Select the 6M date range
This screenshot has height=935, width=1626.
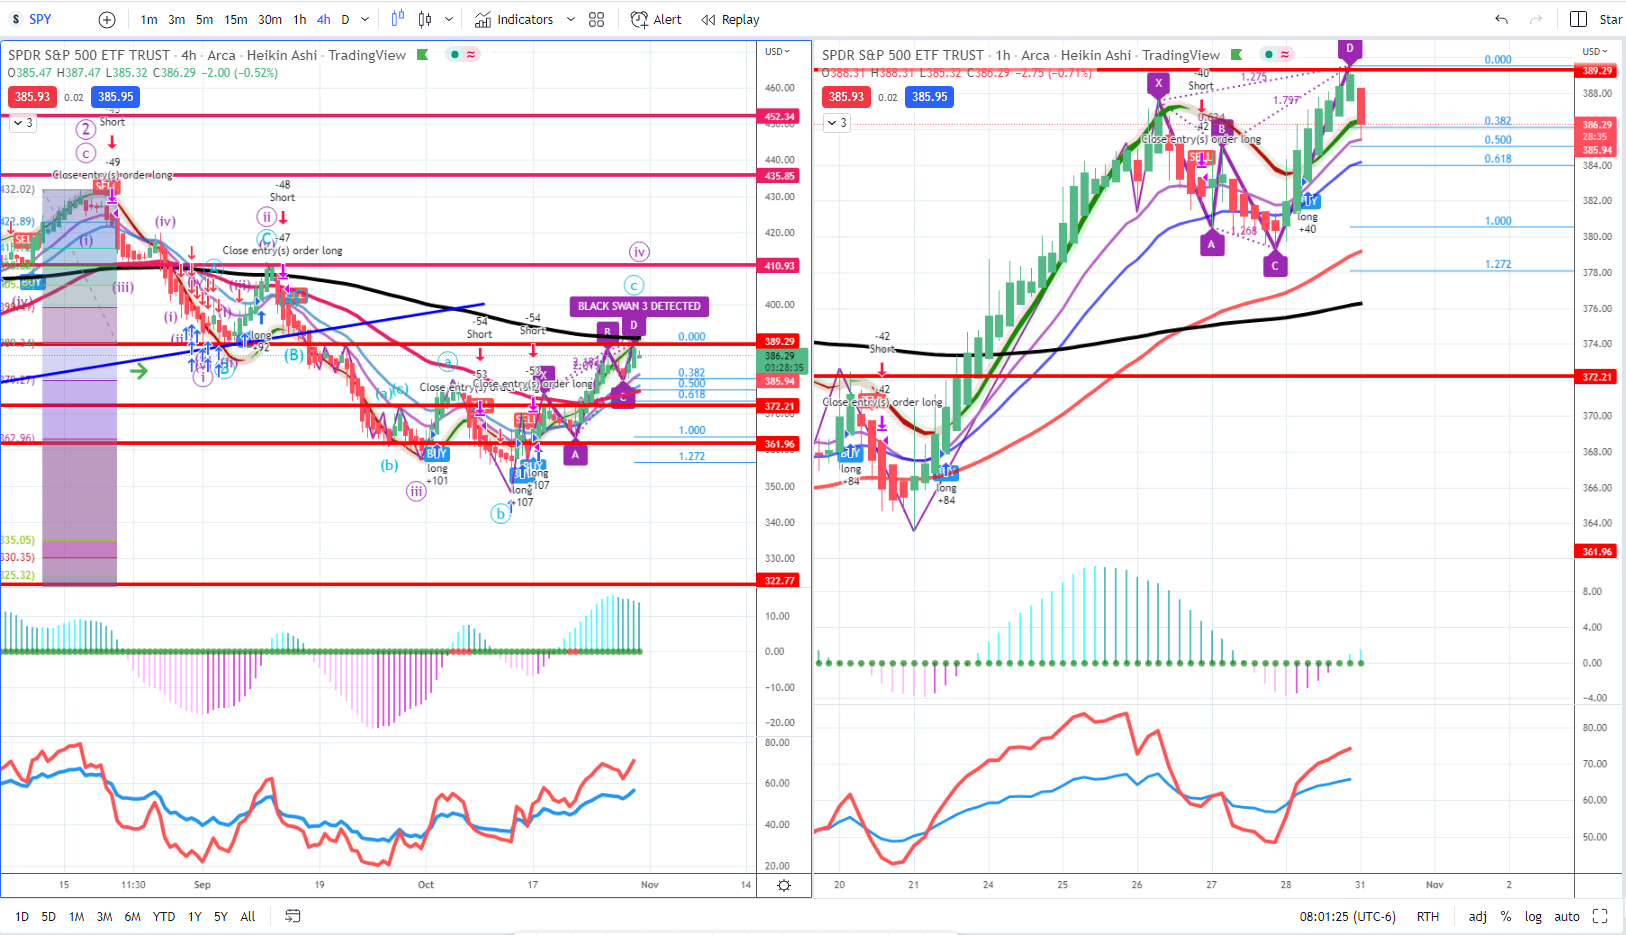click(x=132, y=916)
